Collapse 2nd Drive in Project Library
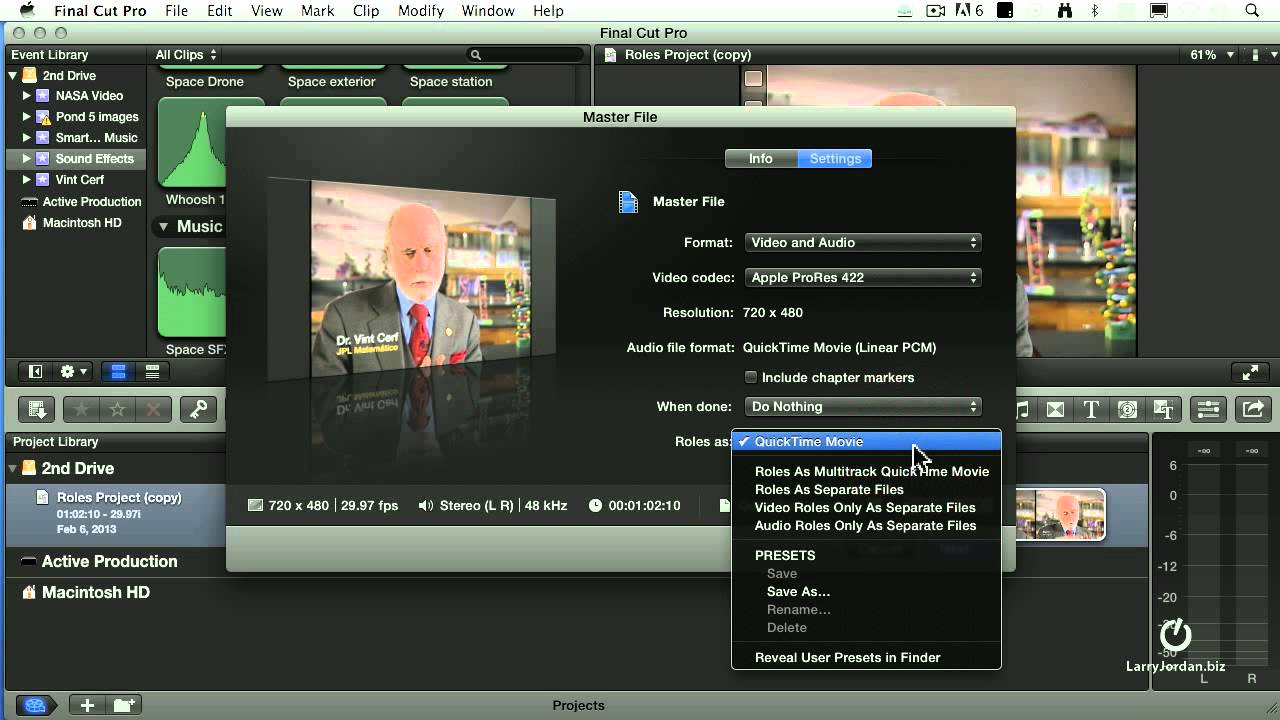 tap(13, 468)
